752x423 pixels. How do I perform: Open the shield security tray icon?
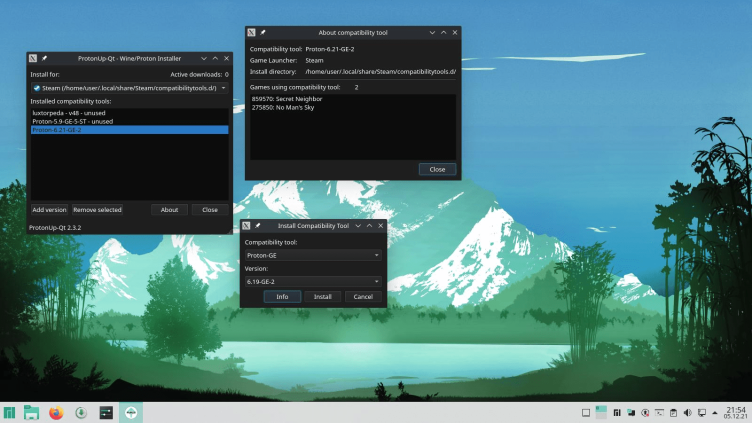coord(646,413)
